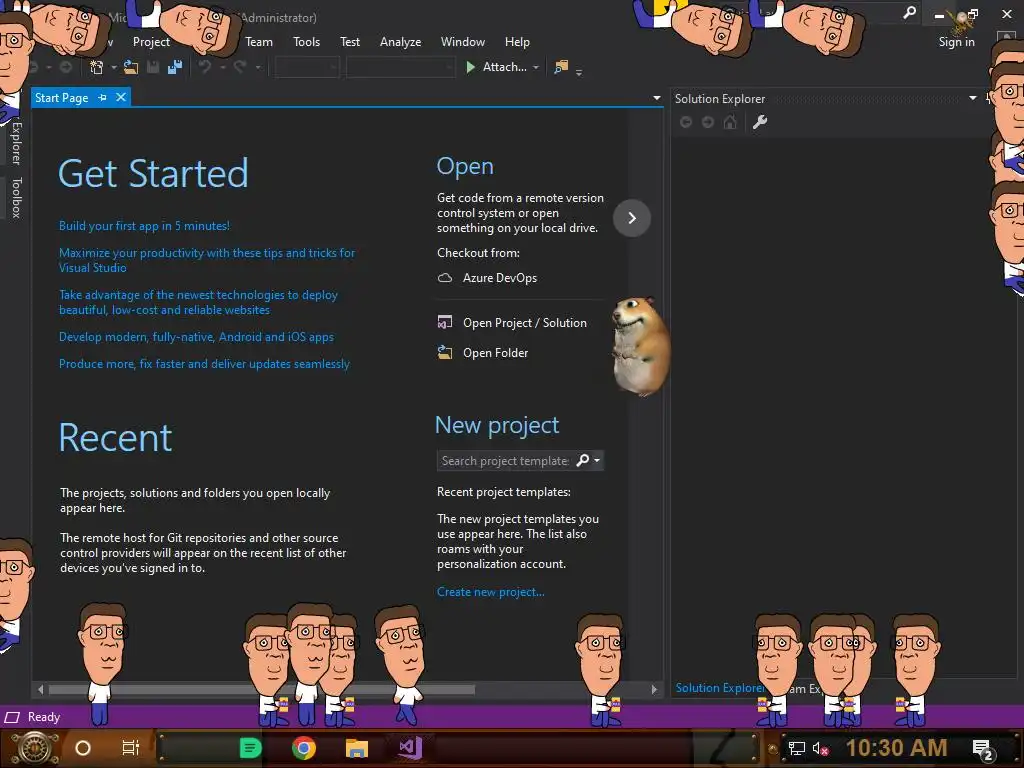Open the collapsed Toolbox side tab

(16, 197)
